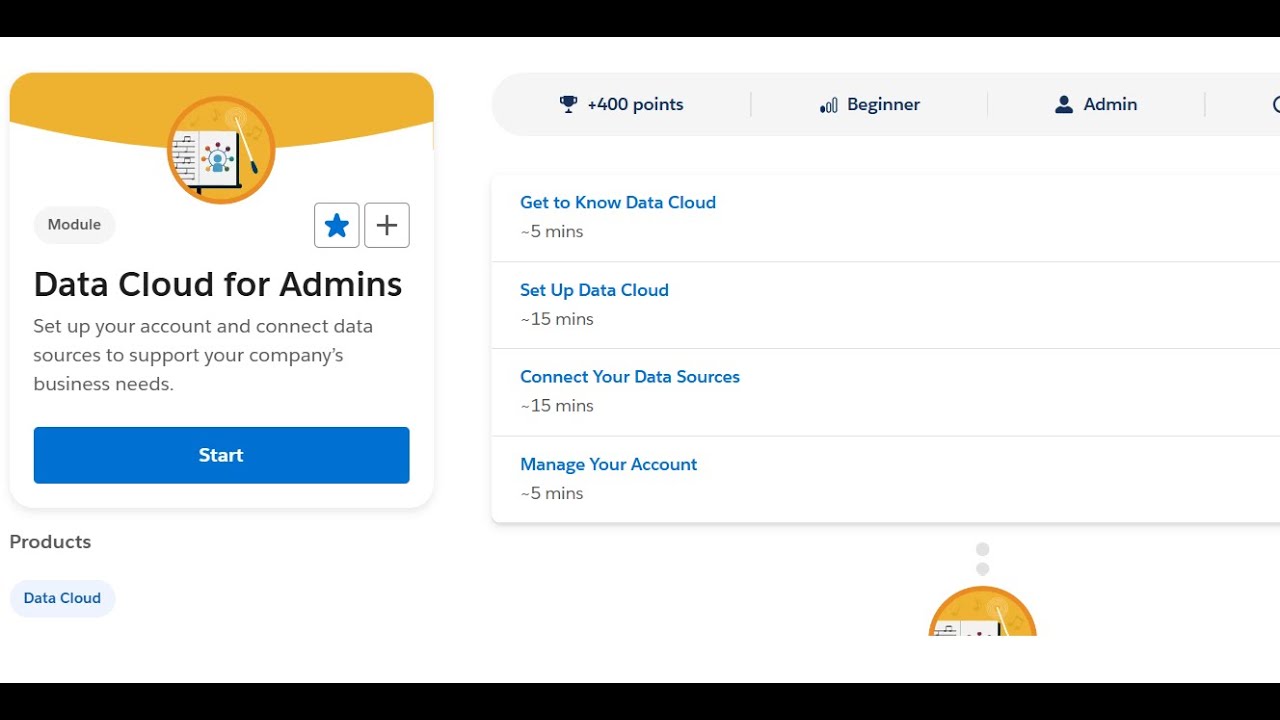Click ~5 mins under Get to Know Data Cloud
The image size is (1280, 720).
[x=551, y=231]
